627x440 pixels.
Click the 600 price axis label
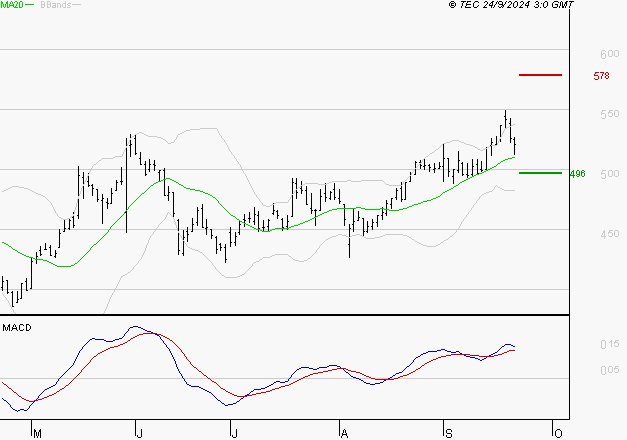pos(610,54)
